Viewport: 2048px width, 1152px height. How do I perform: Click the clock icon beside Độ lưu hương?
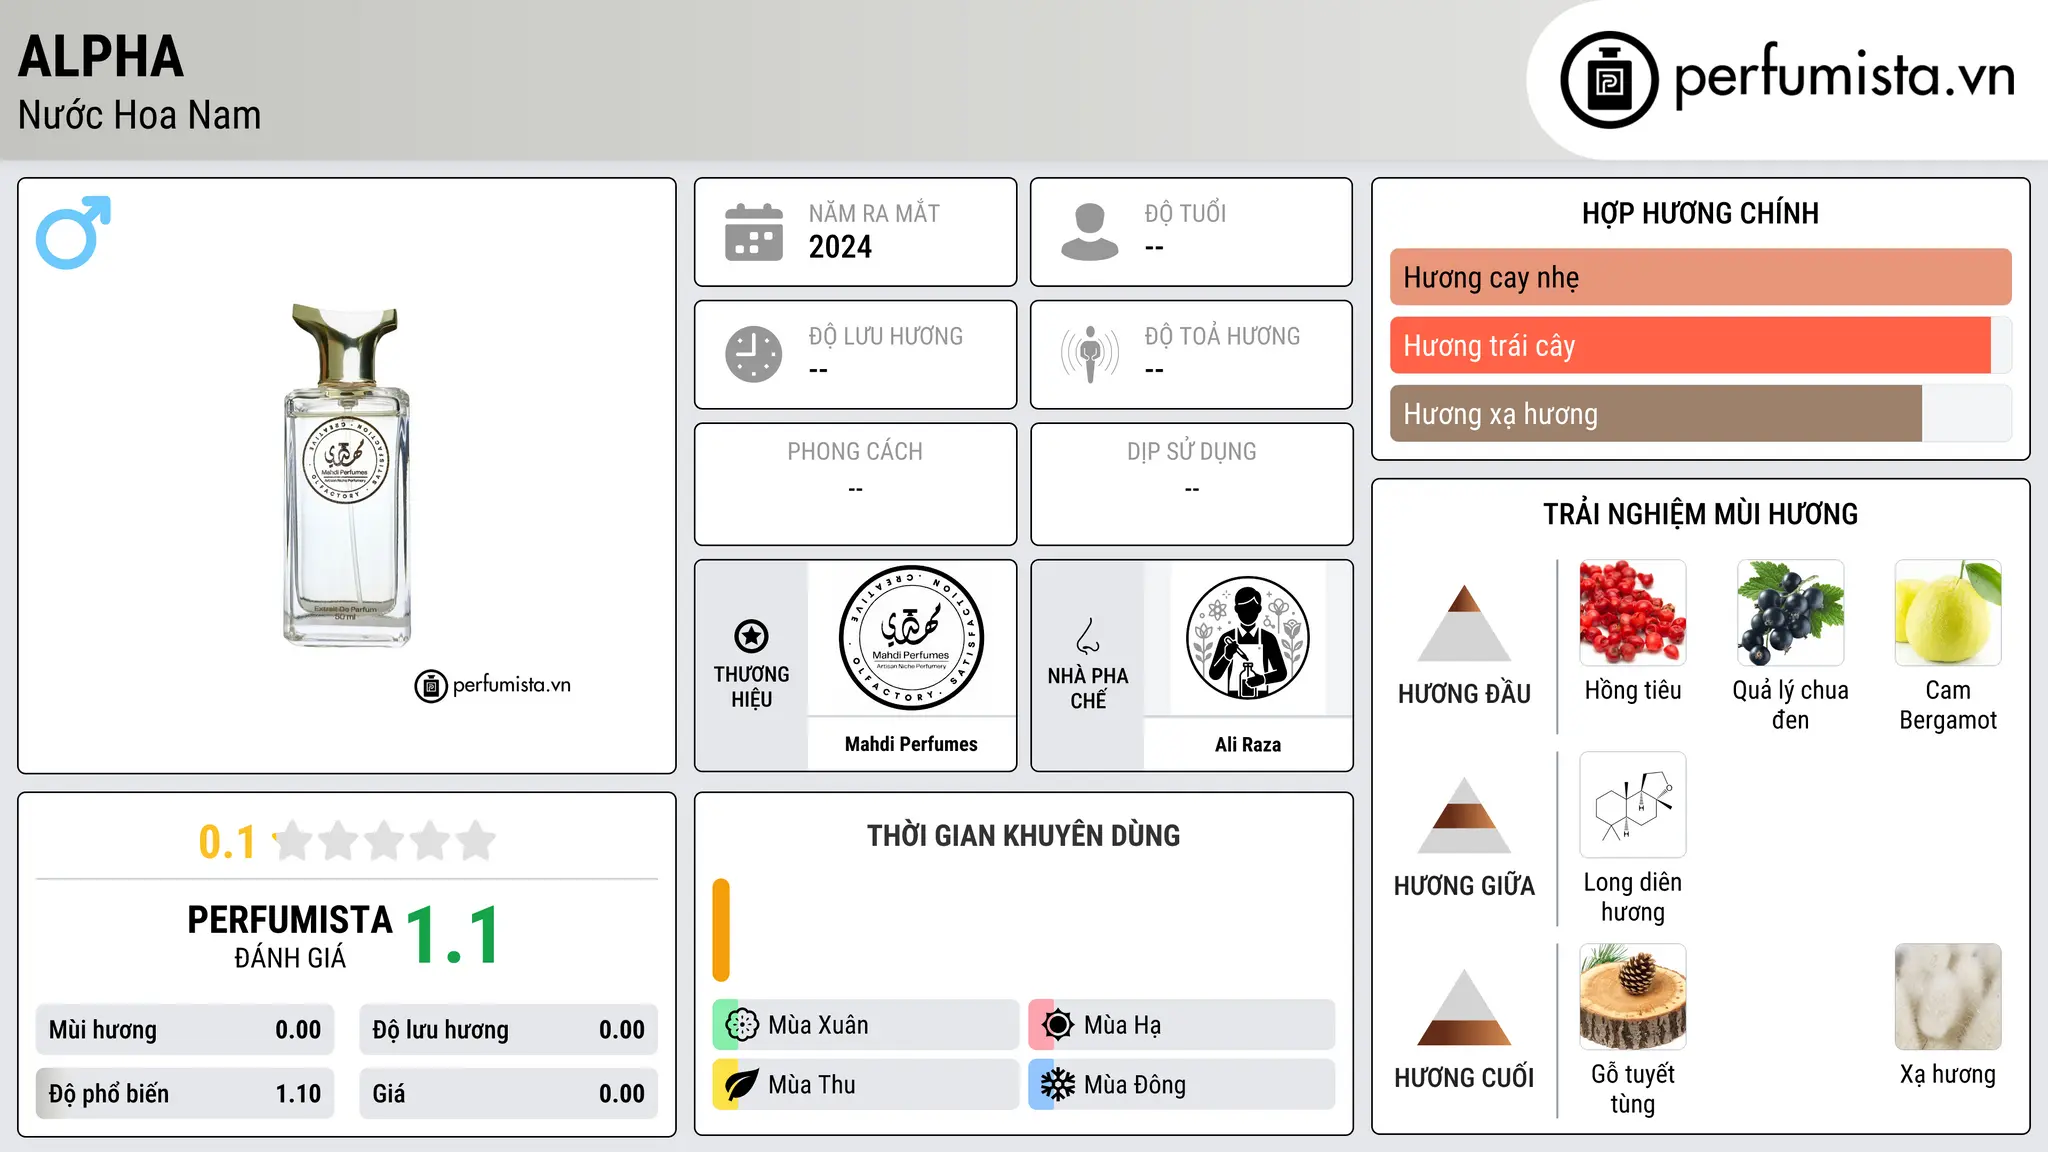pyautogui.click(x=754, y=354)
